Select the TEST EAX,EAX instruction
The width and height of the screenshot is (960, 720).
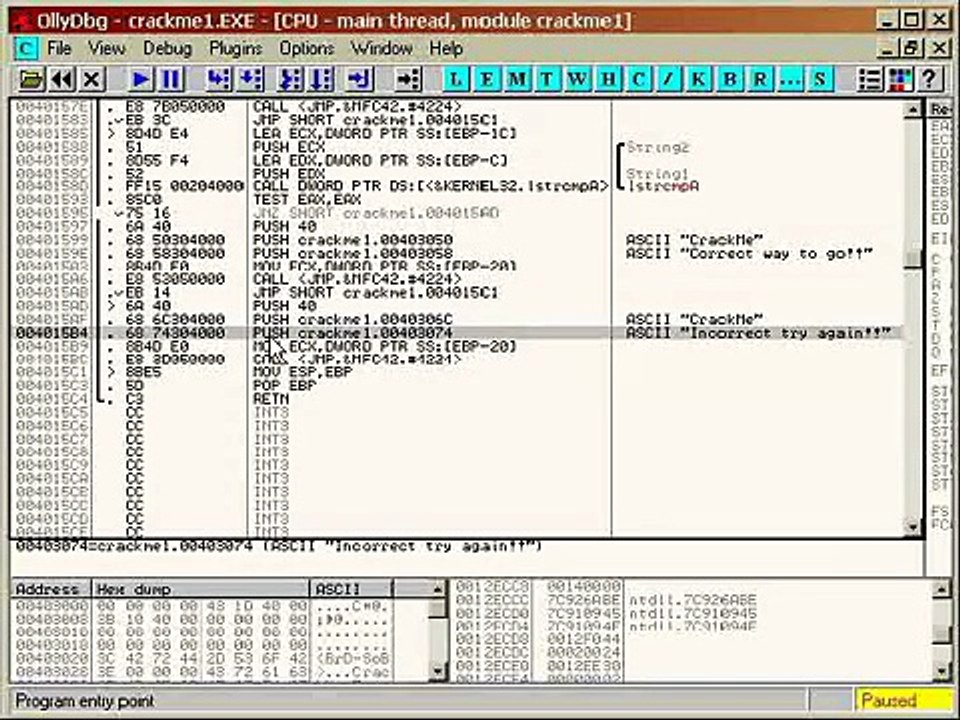(456, 200)
